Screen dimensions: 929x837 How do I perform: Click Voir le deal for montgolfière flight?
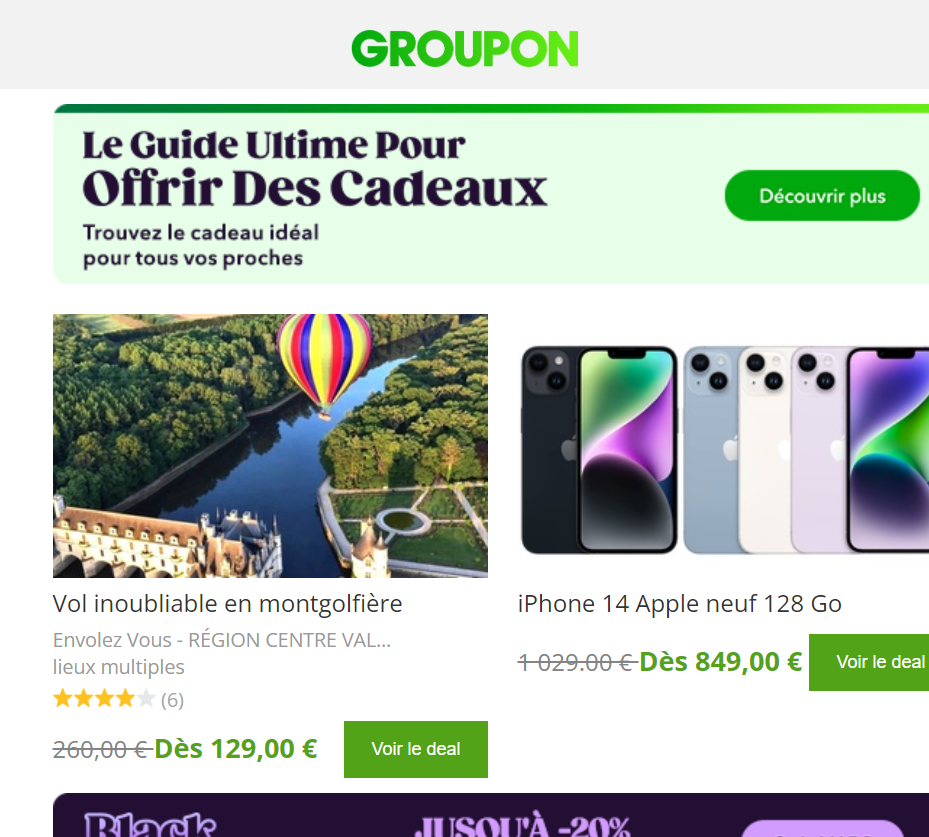tap(416, 749)
